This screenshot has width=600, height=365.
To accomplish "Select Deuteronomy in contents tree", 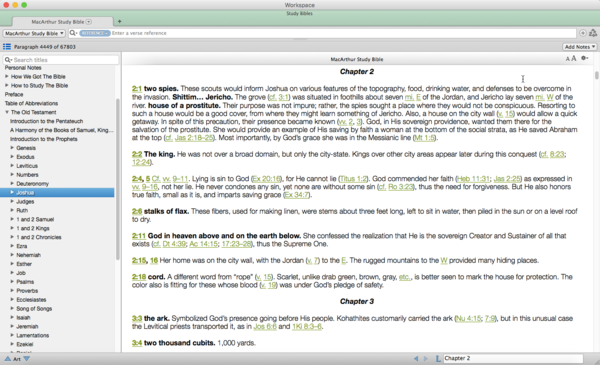I will tap(33, 184).
